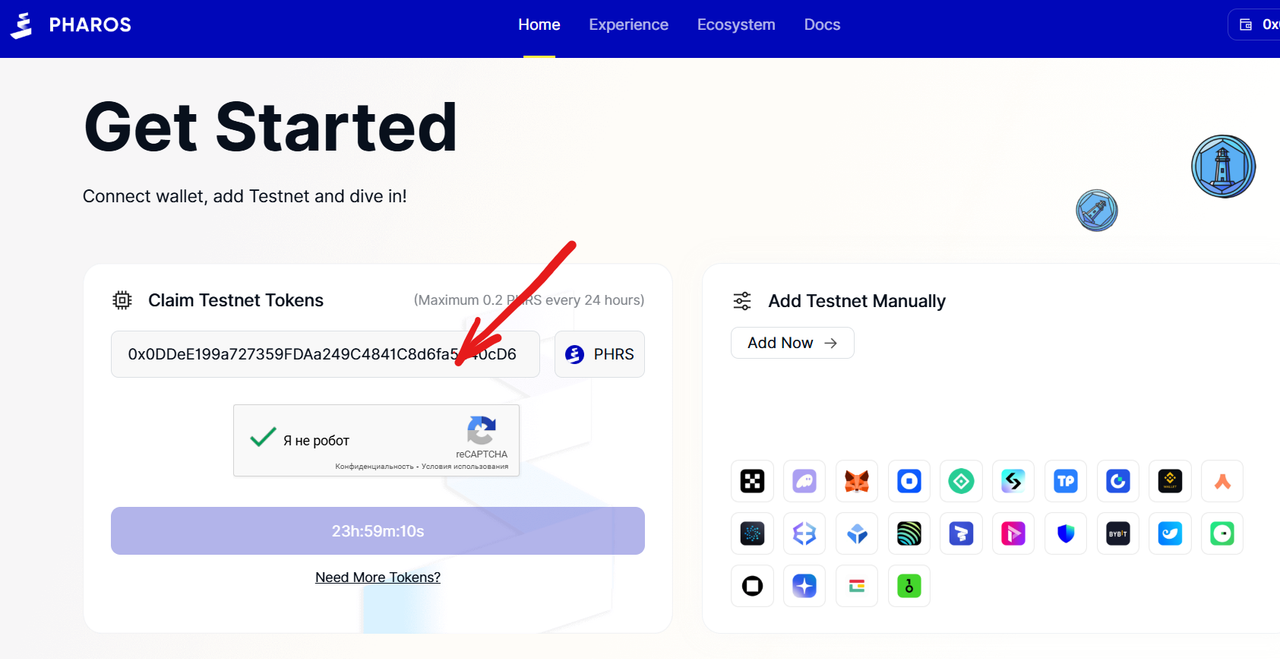Select the green wavy-striped wallet icon
1280x659 pixels.
click(x=909, y=534)
